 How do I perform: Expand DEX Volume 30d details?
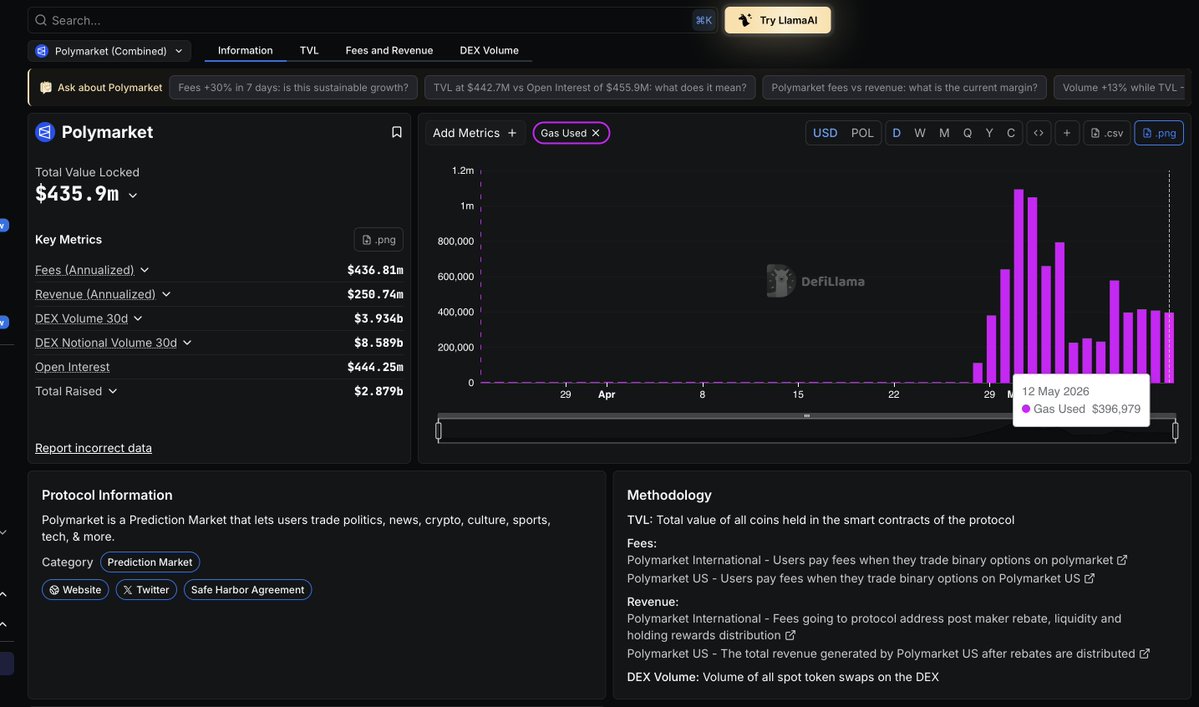(x=138, y=319)
